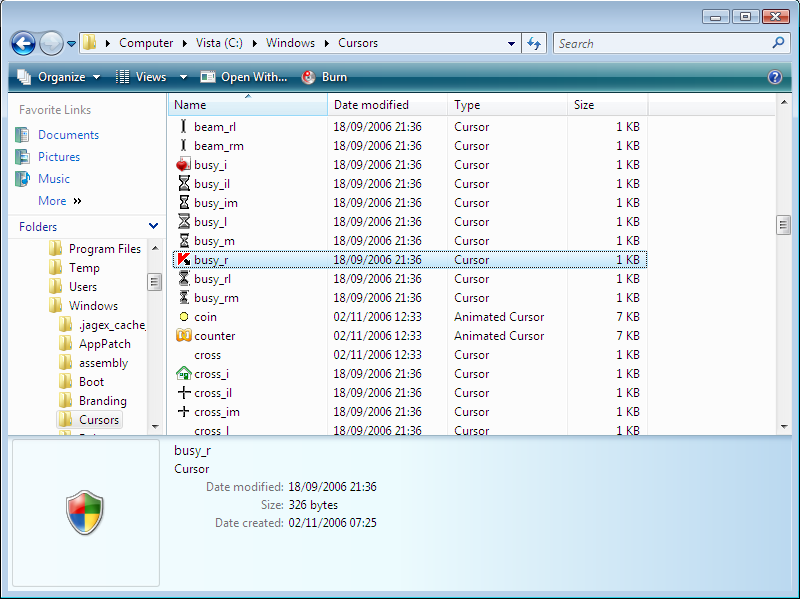Click folder tree scroll down arrow
Screen dimensions: 800x599
155,427
